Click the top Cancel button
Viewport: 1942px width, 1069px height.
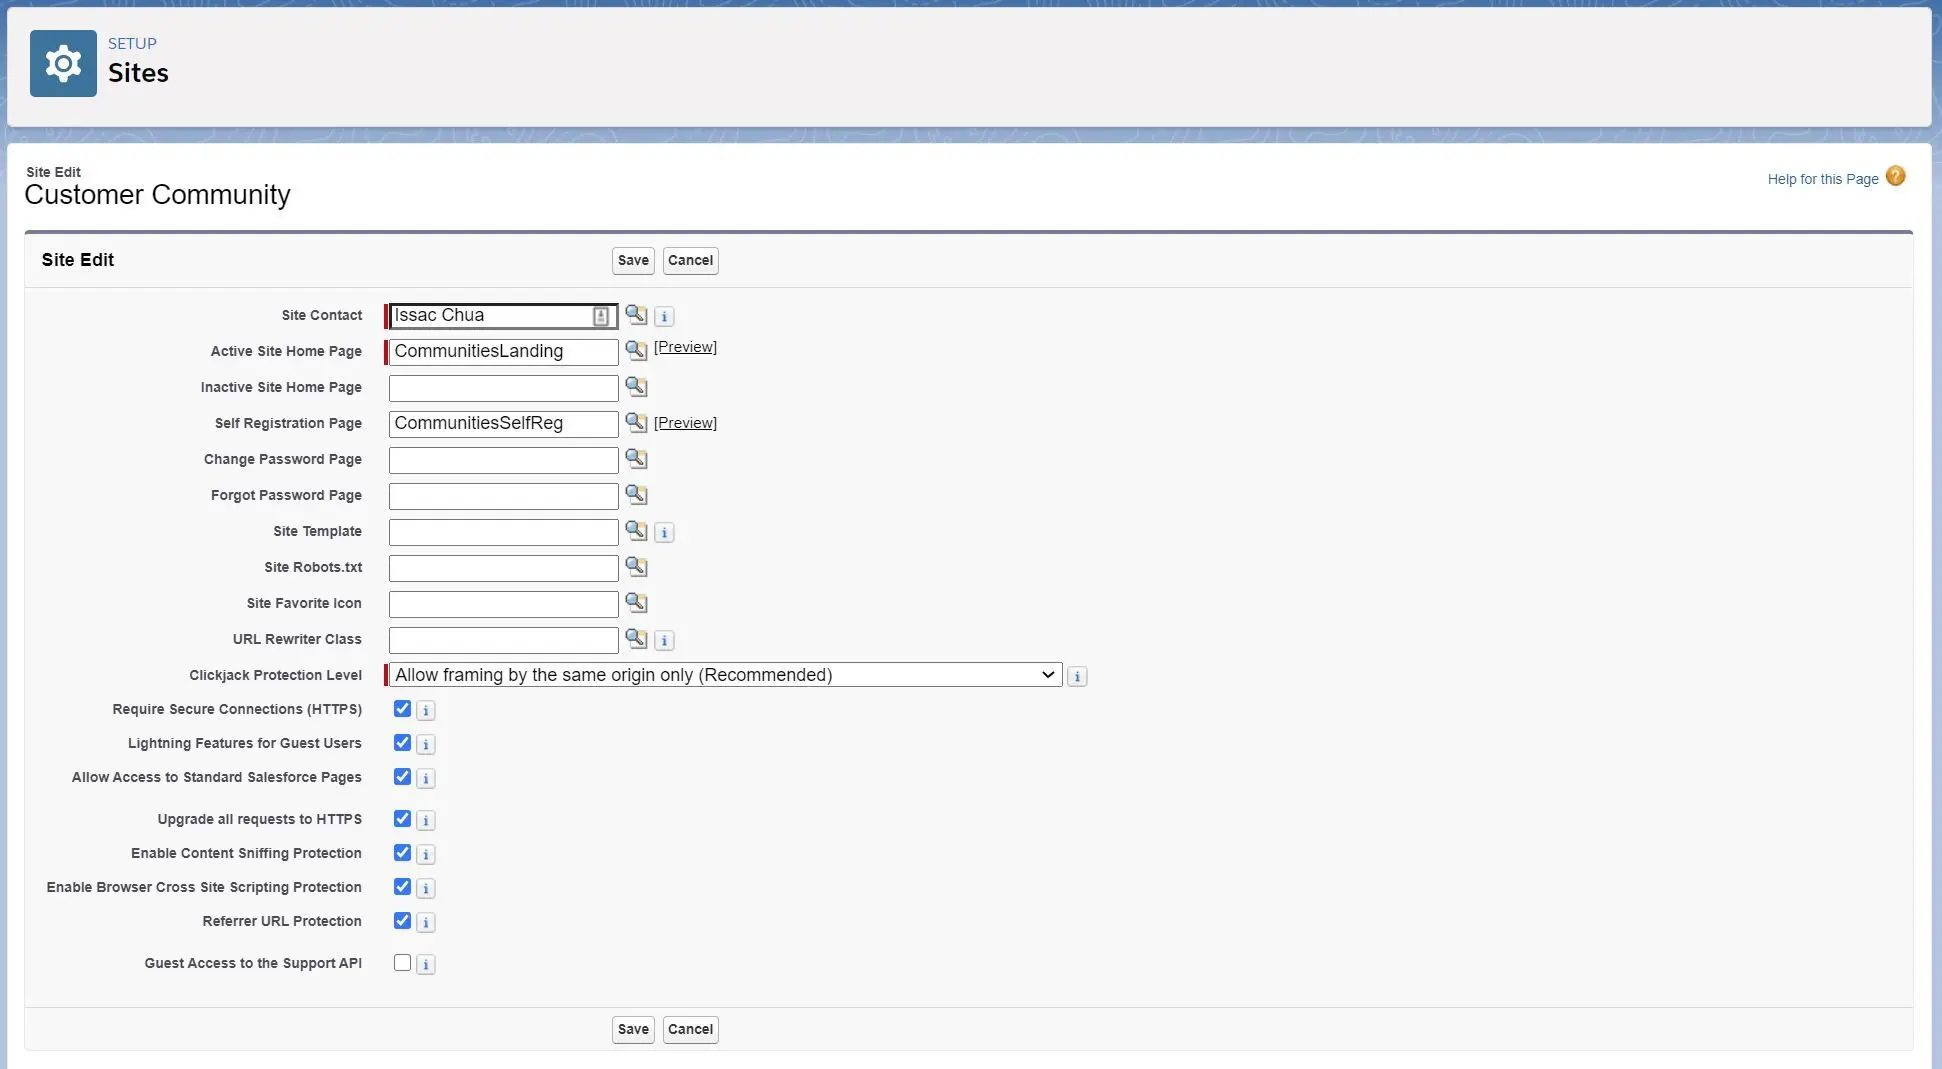[x=690, y=261]
